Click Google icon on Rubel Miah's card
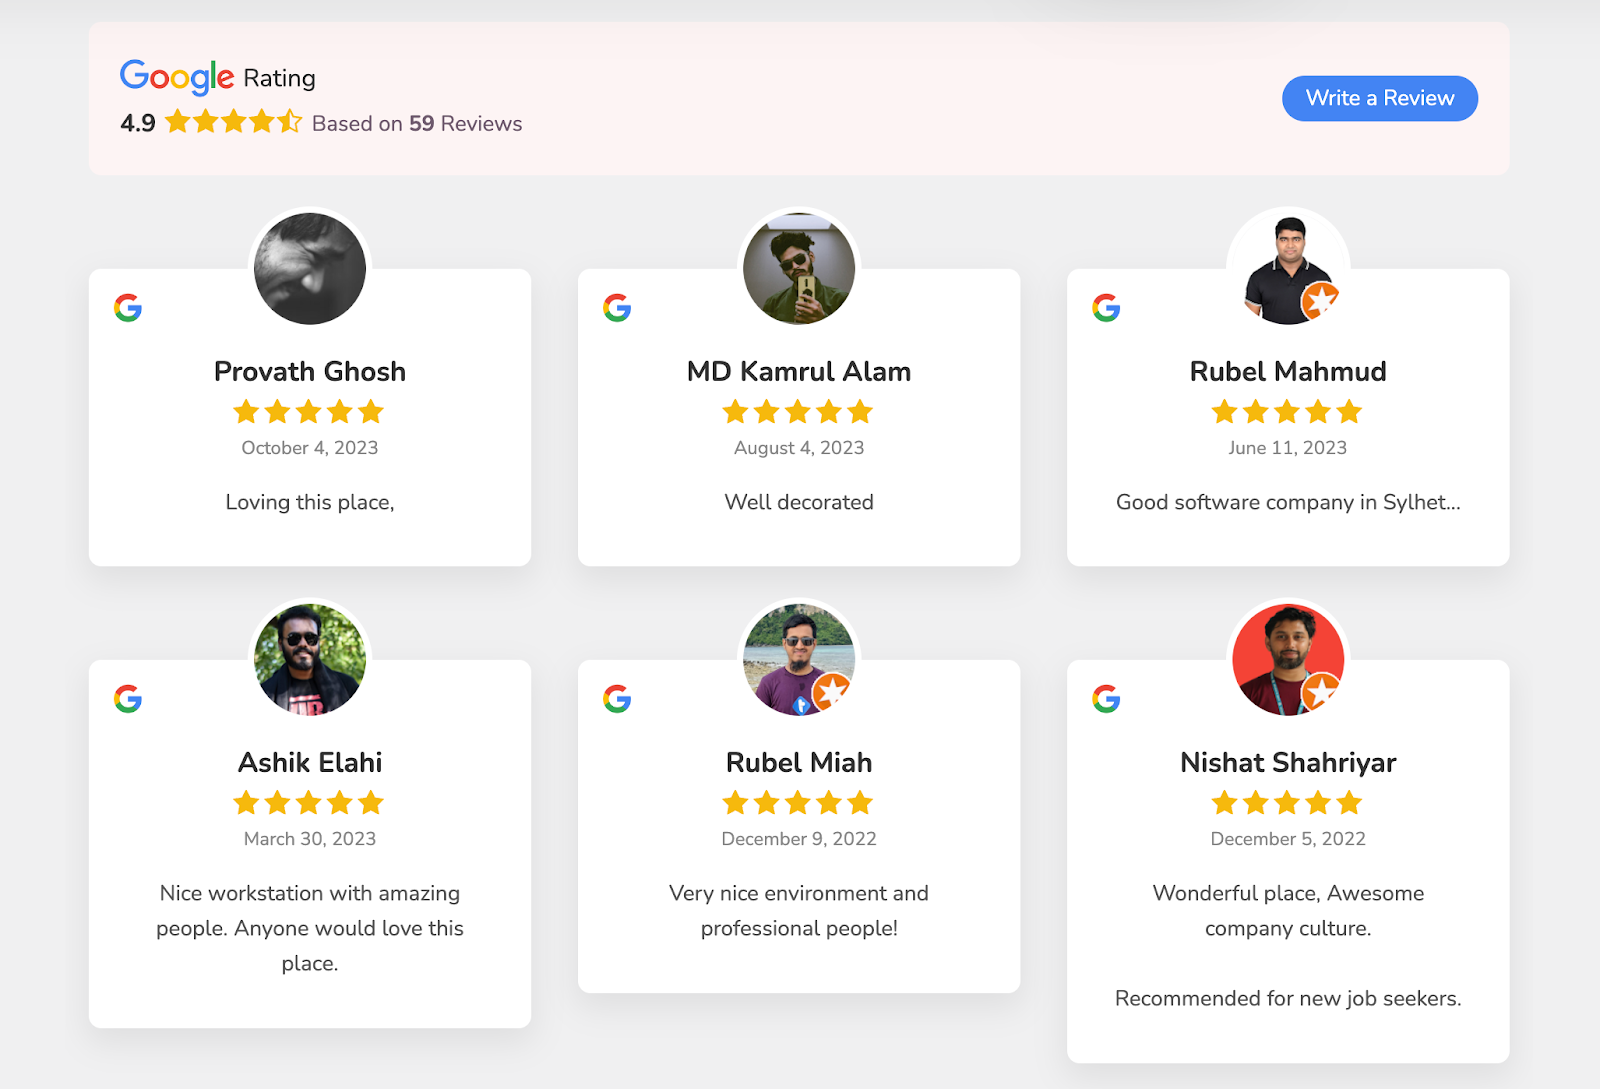 pyautogui.click(x=617, y=699)
